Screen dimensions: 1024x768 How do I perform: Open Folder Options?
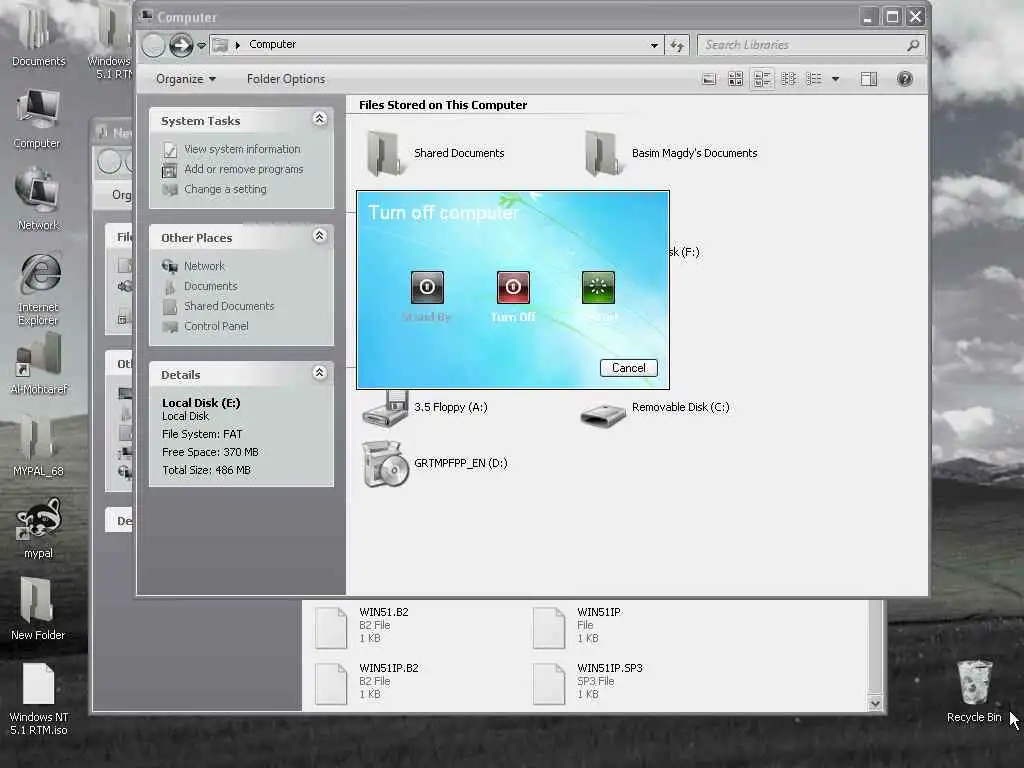pos(285,79)
